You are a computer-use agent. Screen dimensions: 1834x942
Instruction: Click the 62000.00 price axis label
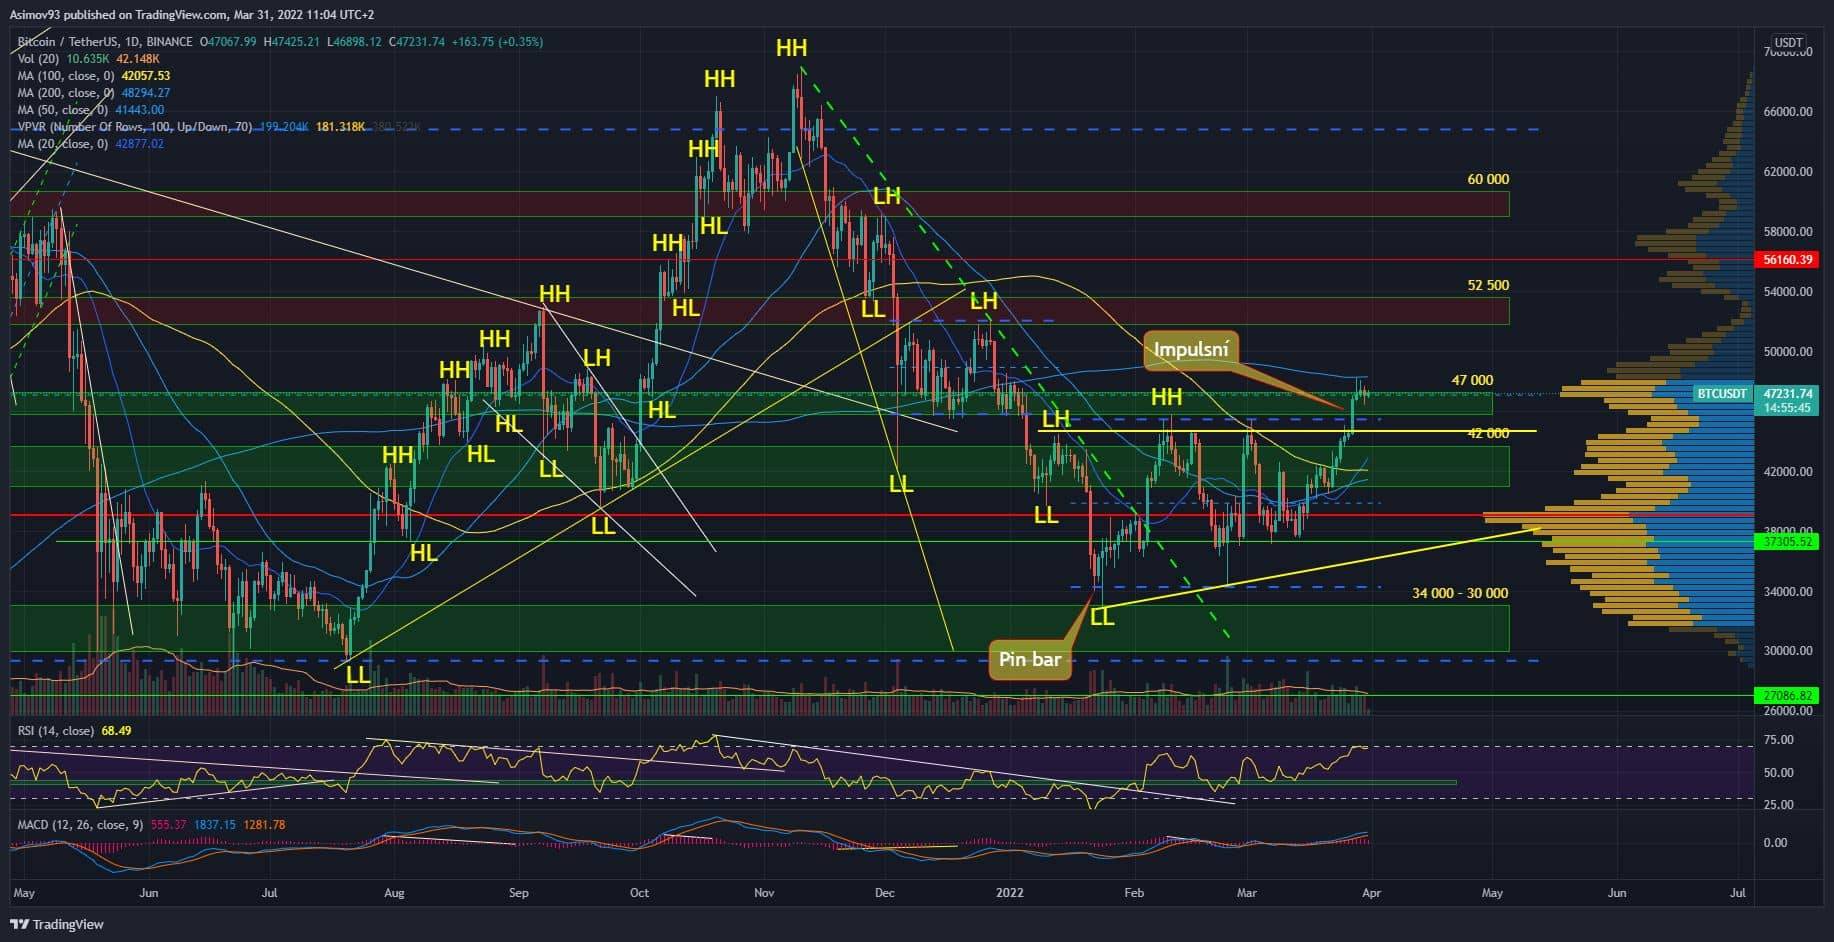[x=1788, y=172]
